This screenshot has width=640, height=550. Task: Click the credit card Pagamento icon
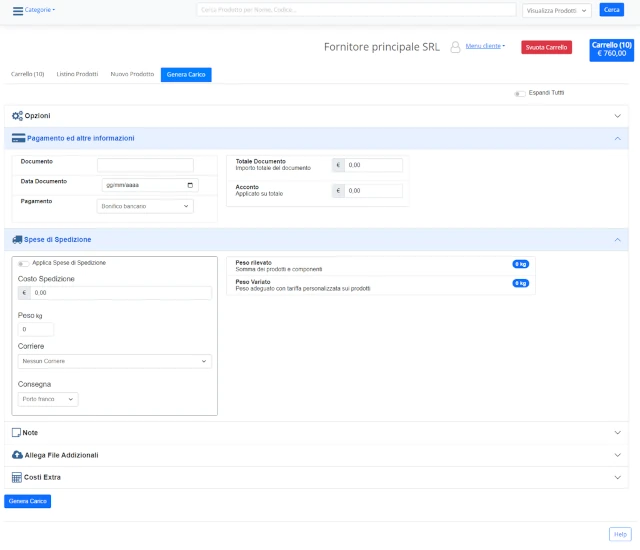pos(18,138)
